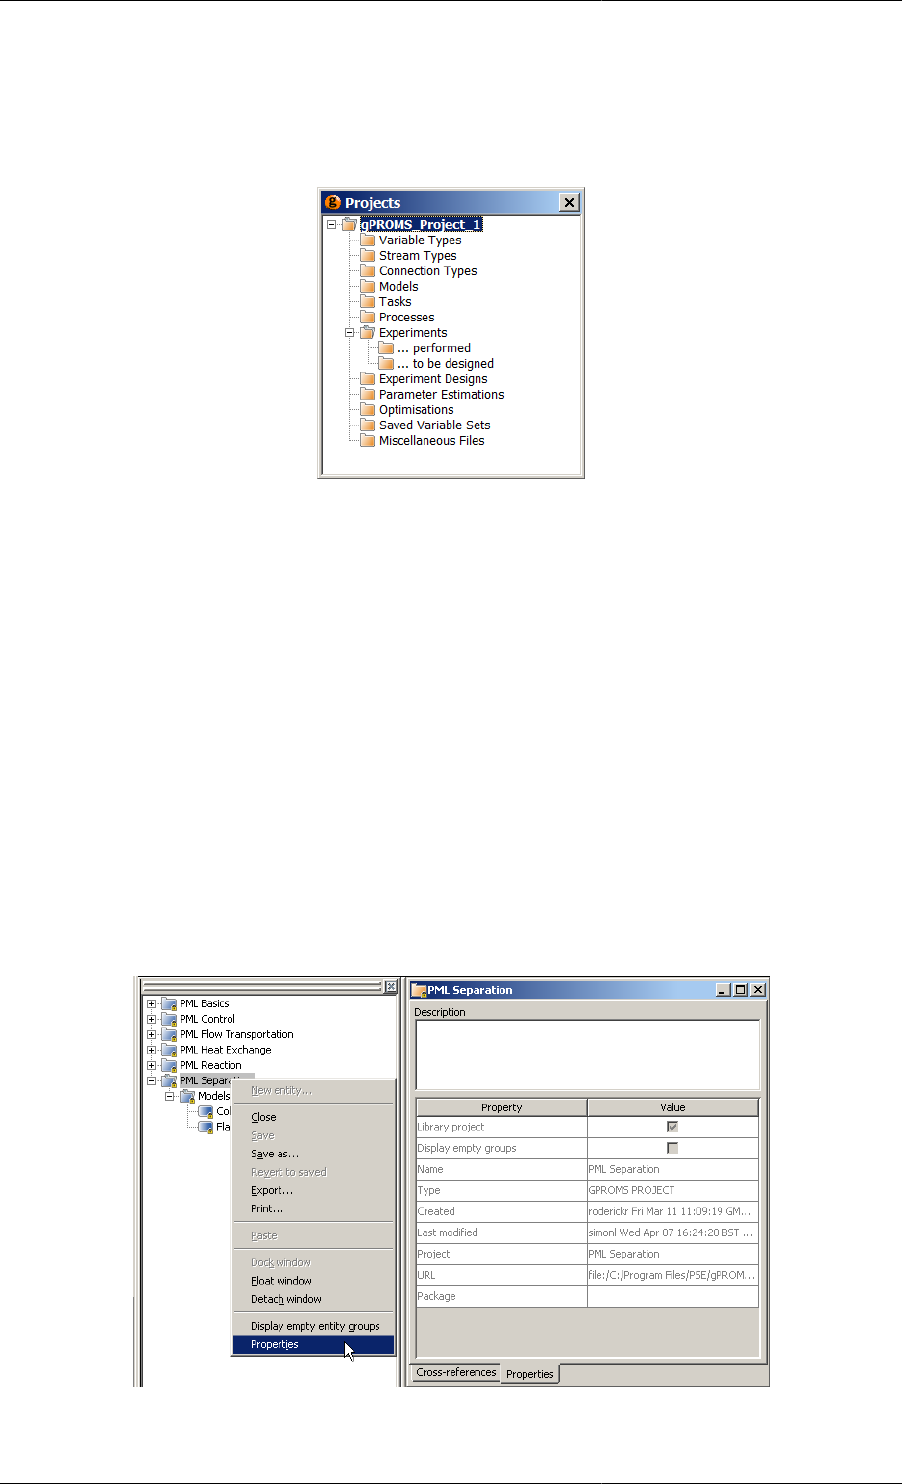Click the Optimisations folder icon
Screen dimensions: 902x1484
(x=368, y=410)
